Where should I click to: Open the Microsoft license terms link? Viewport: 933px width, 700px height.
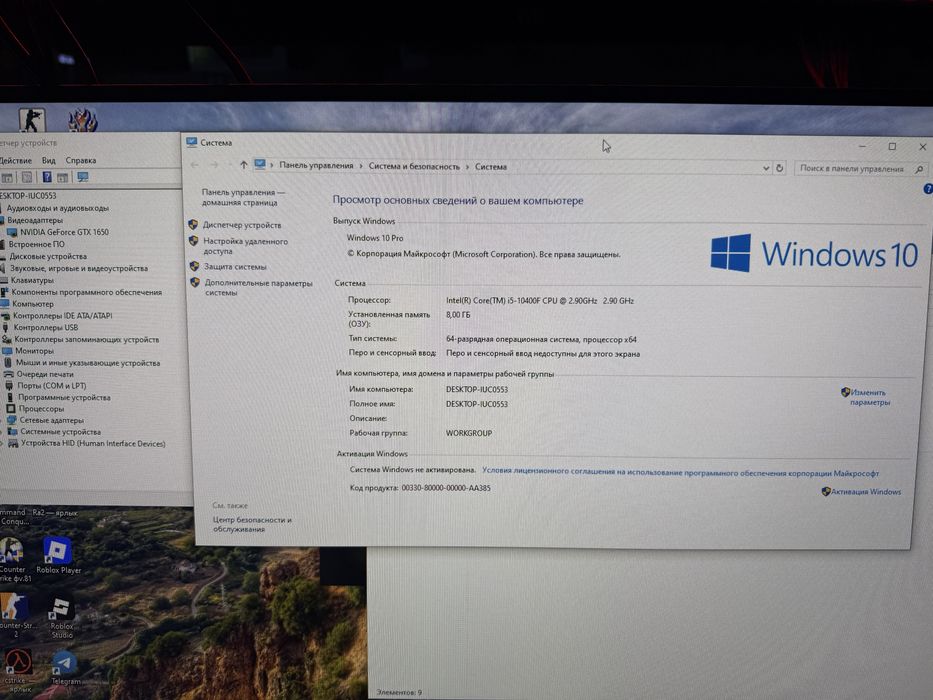[x=680, y=473]
